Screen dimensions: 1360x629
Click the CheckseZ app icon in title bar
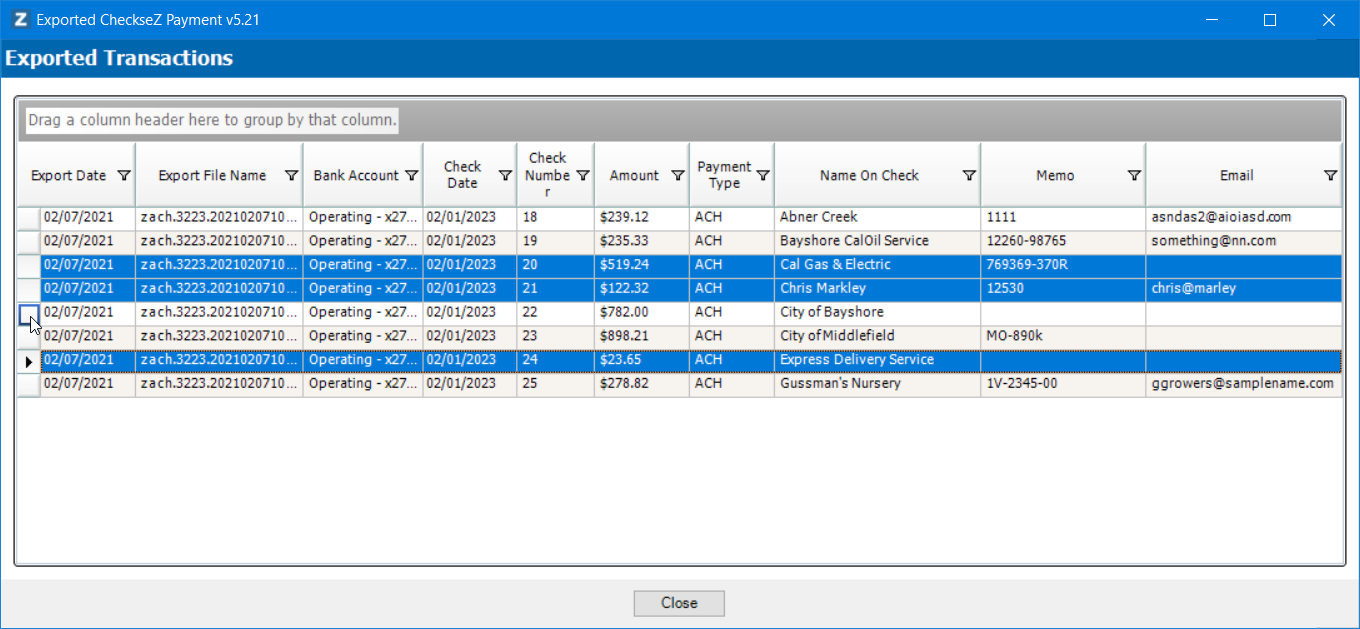20,20
